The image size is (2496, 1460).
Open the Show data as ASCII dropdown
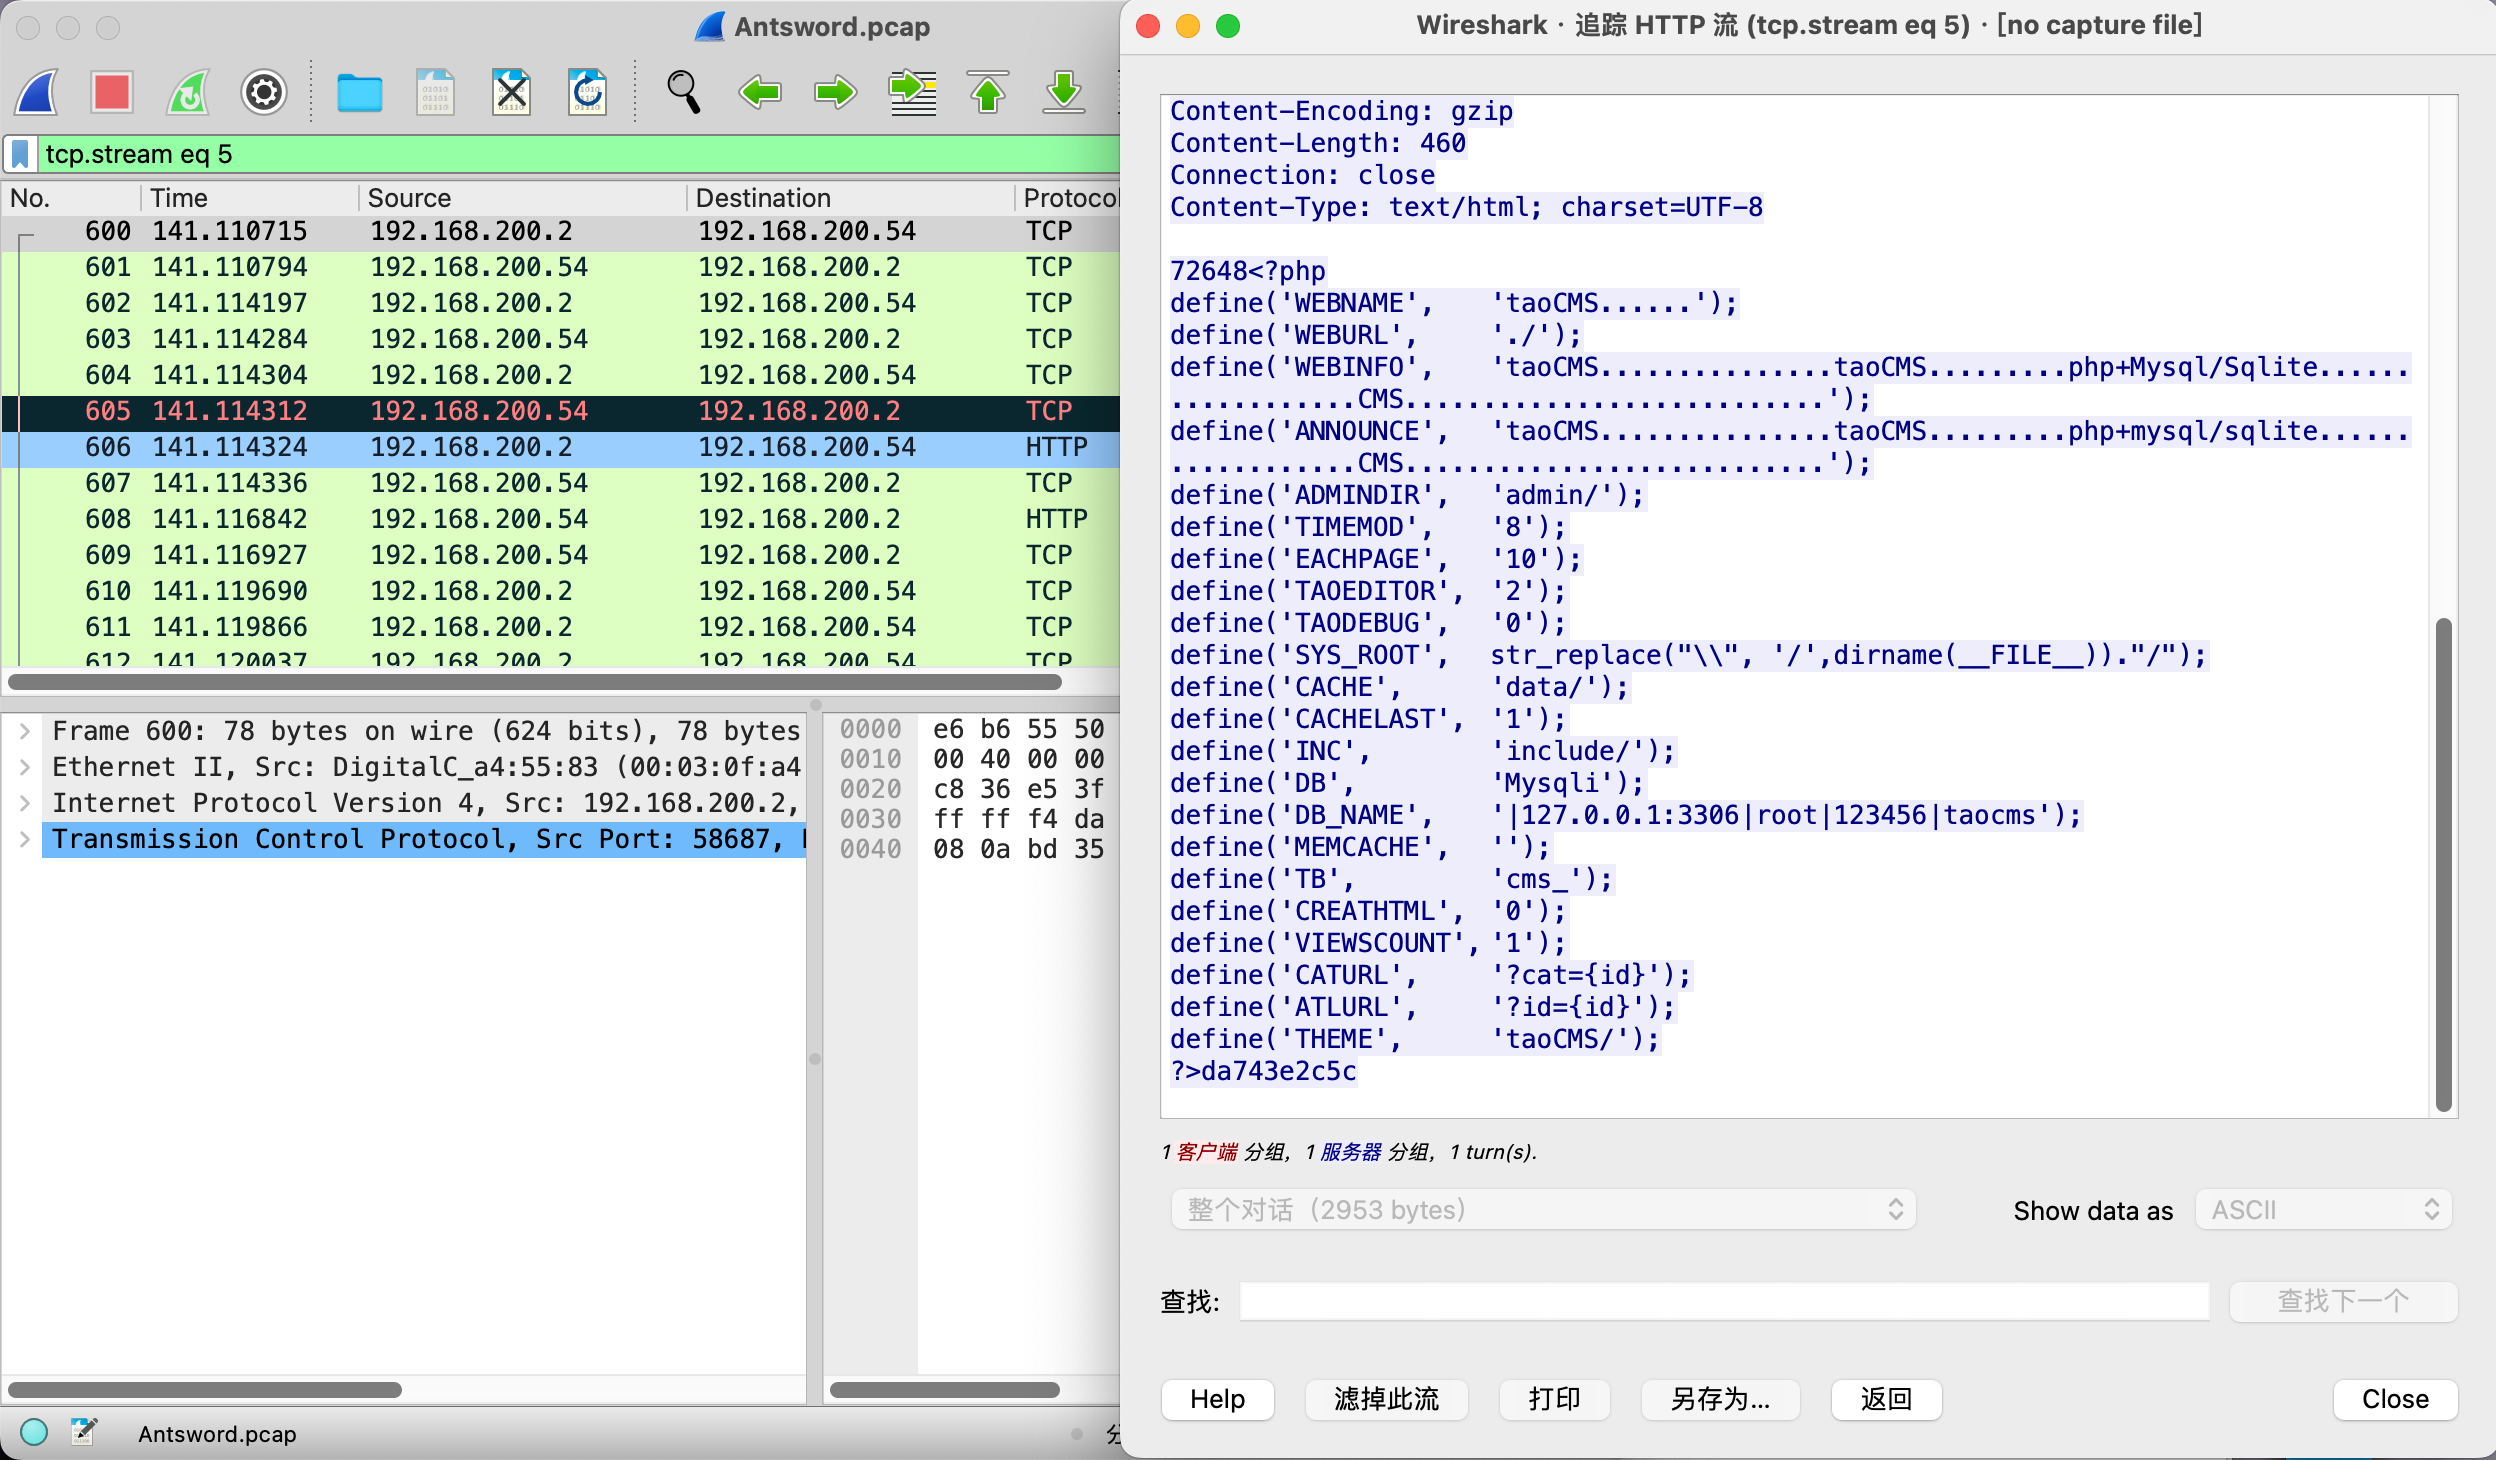click(2323, 1210)
